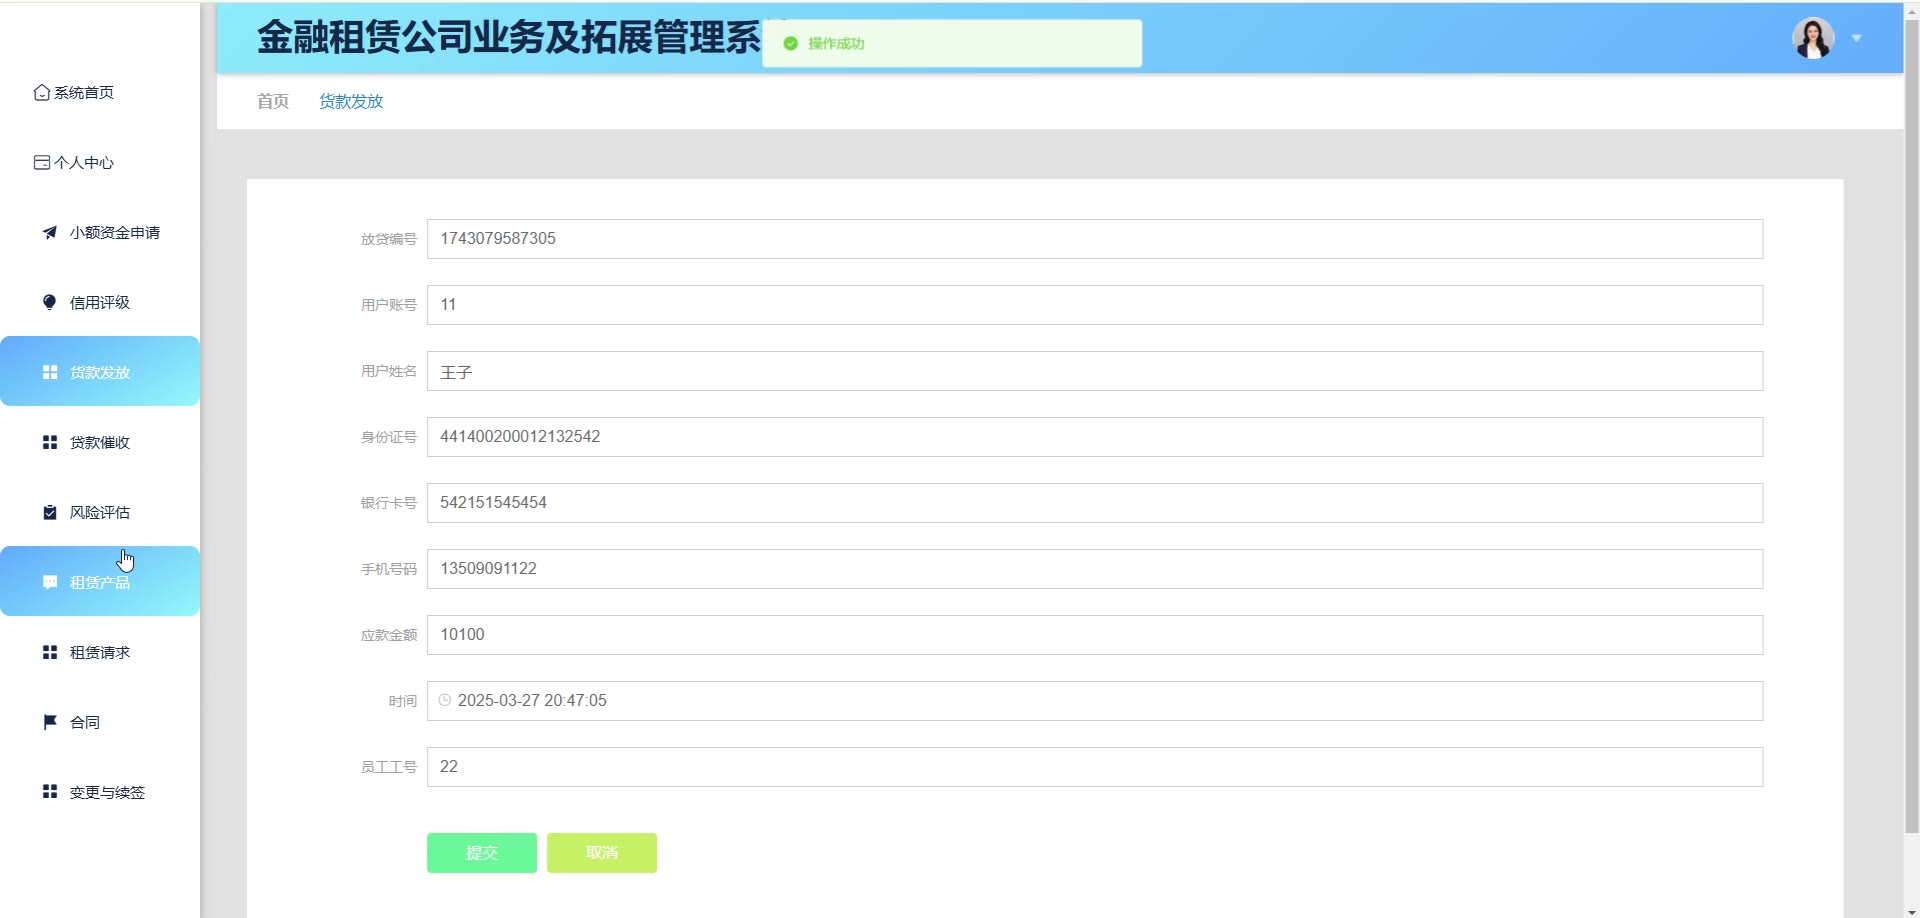Click the 手机号码 field label
1920x918 pixels.
coord(389,569)
